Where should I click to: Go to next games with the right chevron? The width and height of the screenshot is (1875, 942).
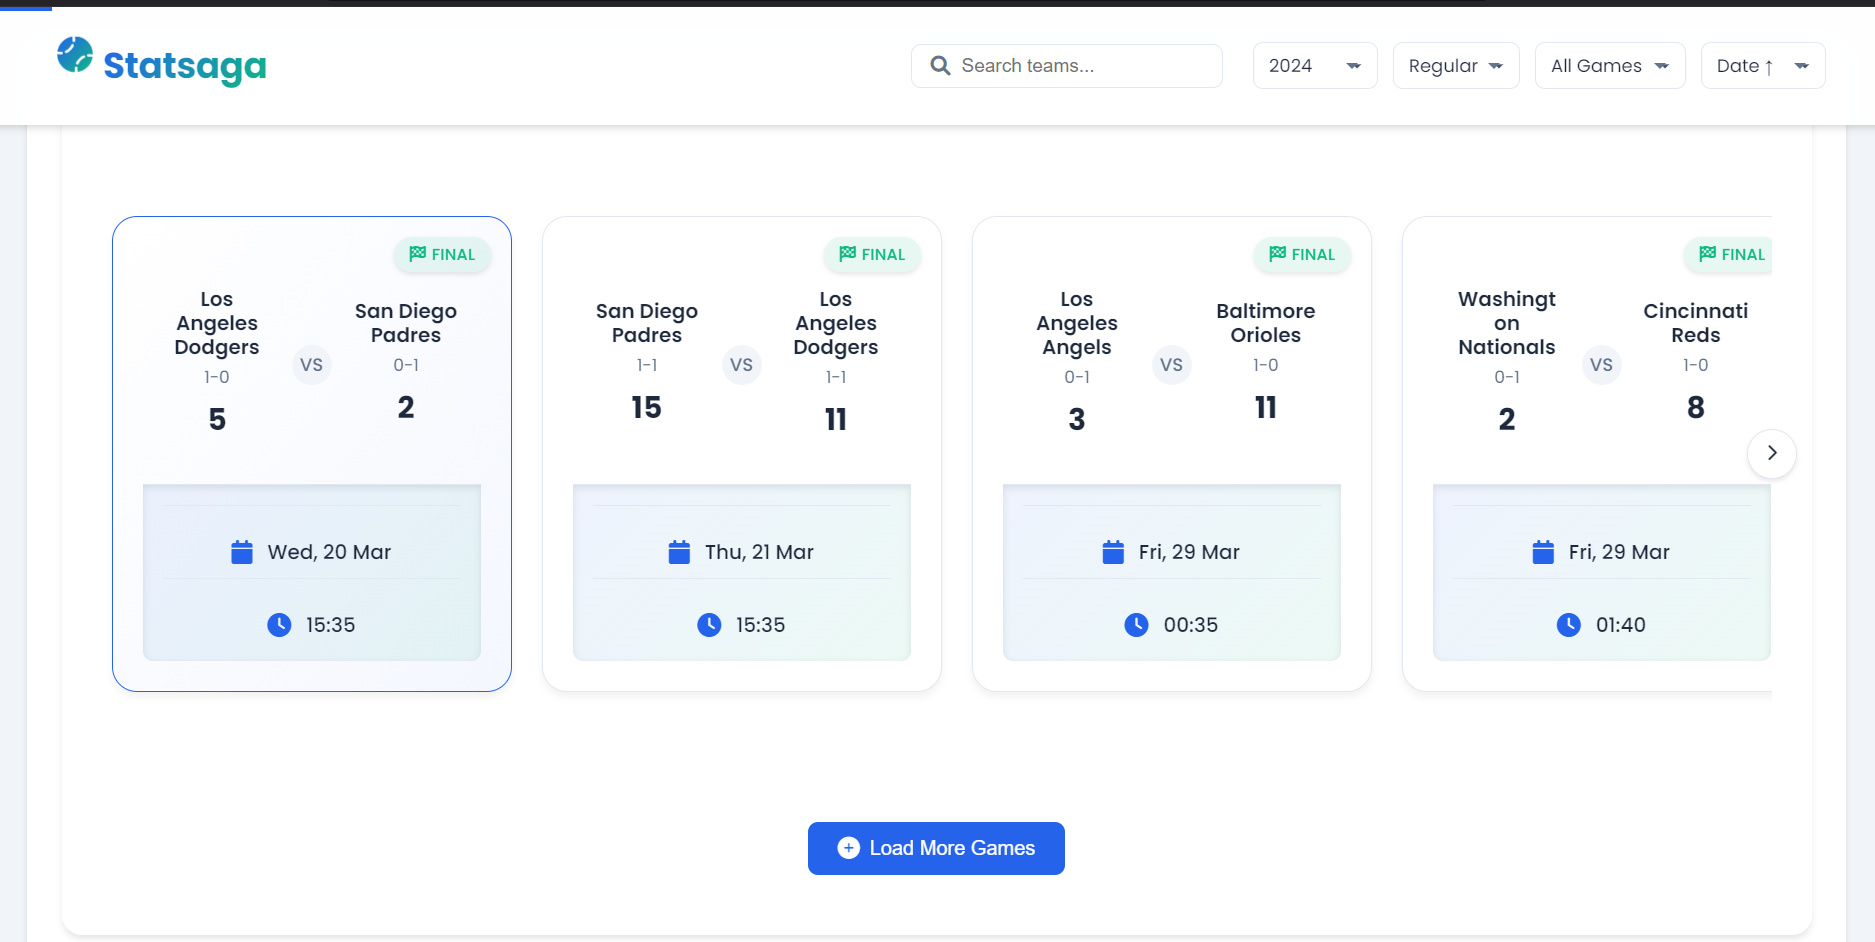pyautogui.click(x=1772, y=453)
